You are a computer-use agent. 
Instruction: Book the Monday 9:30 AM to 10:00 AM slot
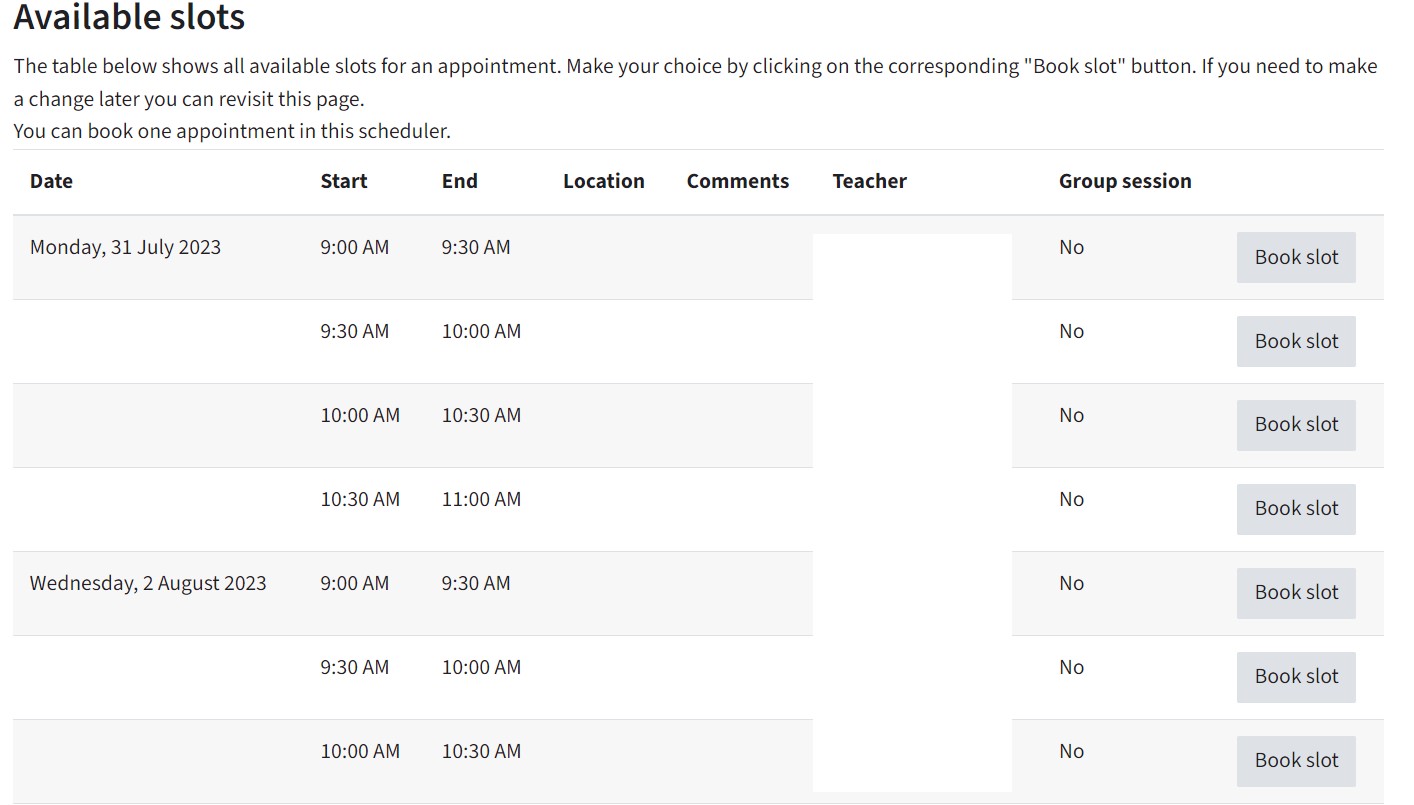tap(1296, 341)
